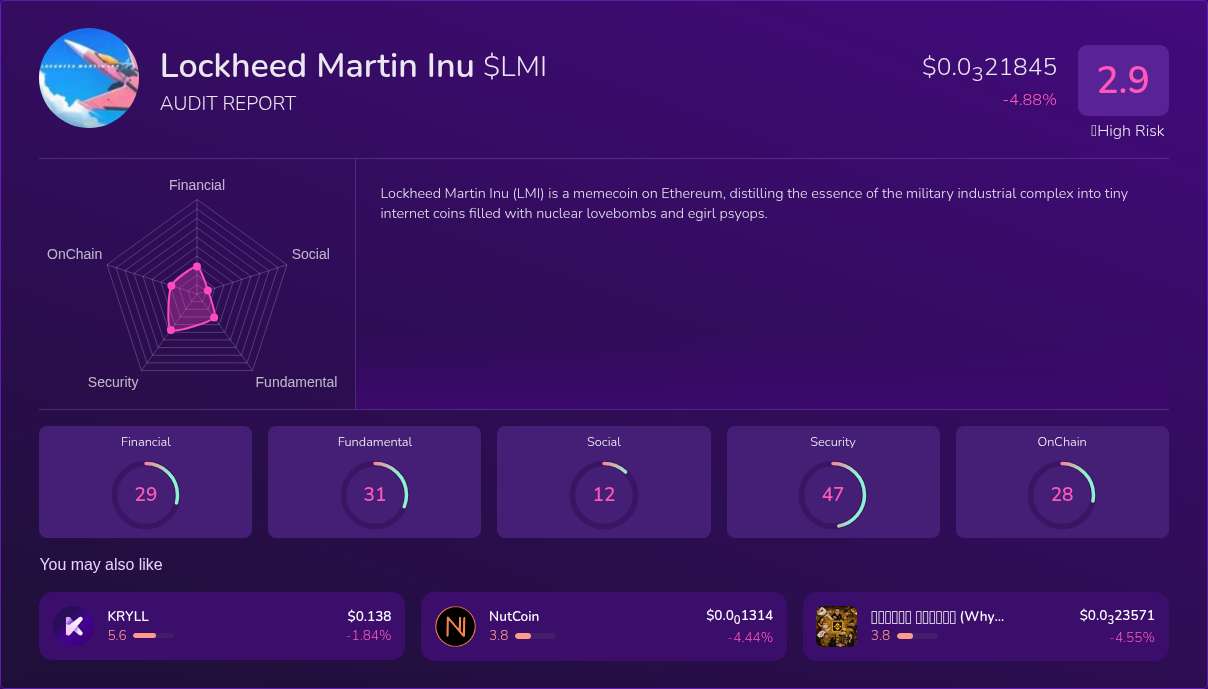Click the NutCoin 3.8 score progress bar
Viewport: 1208px width, 689px height.
coord(535,635)
